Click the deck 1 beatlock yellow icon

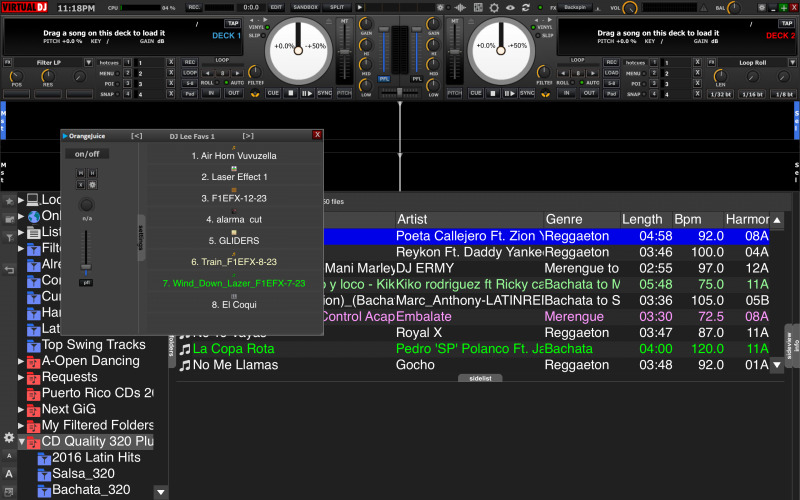coord(255,93)
